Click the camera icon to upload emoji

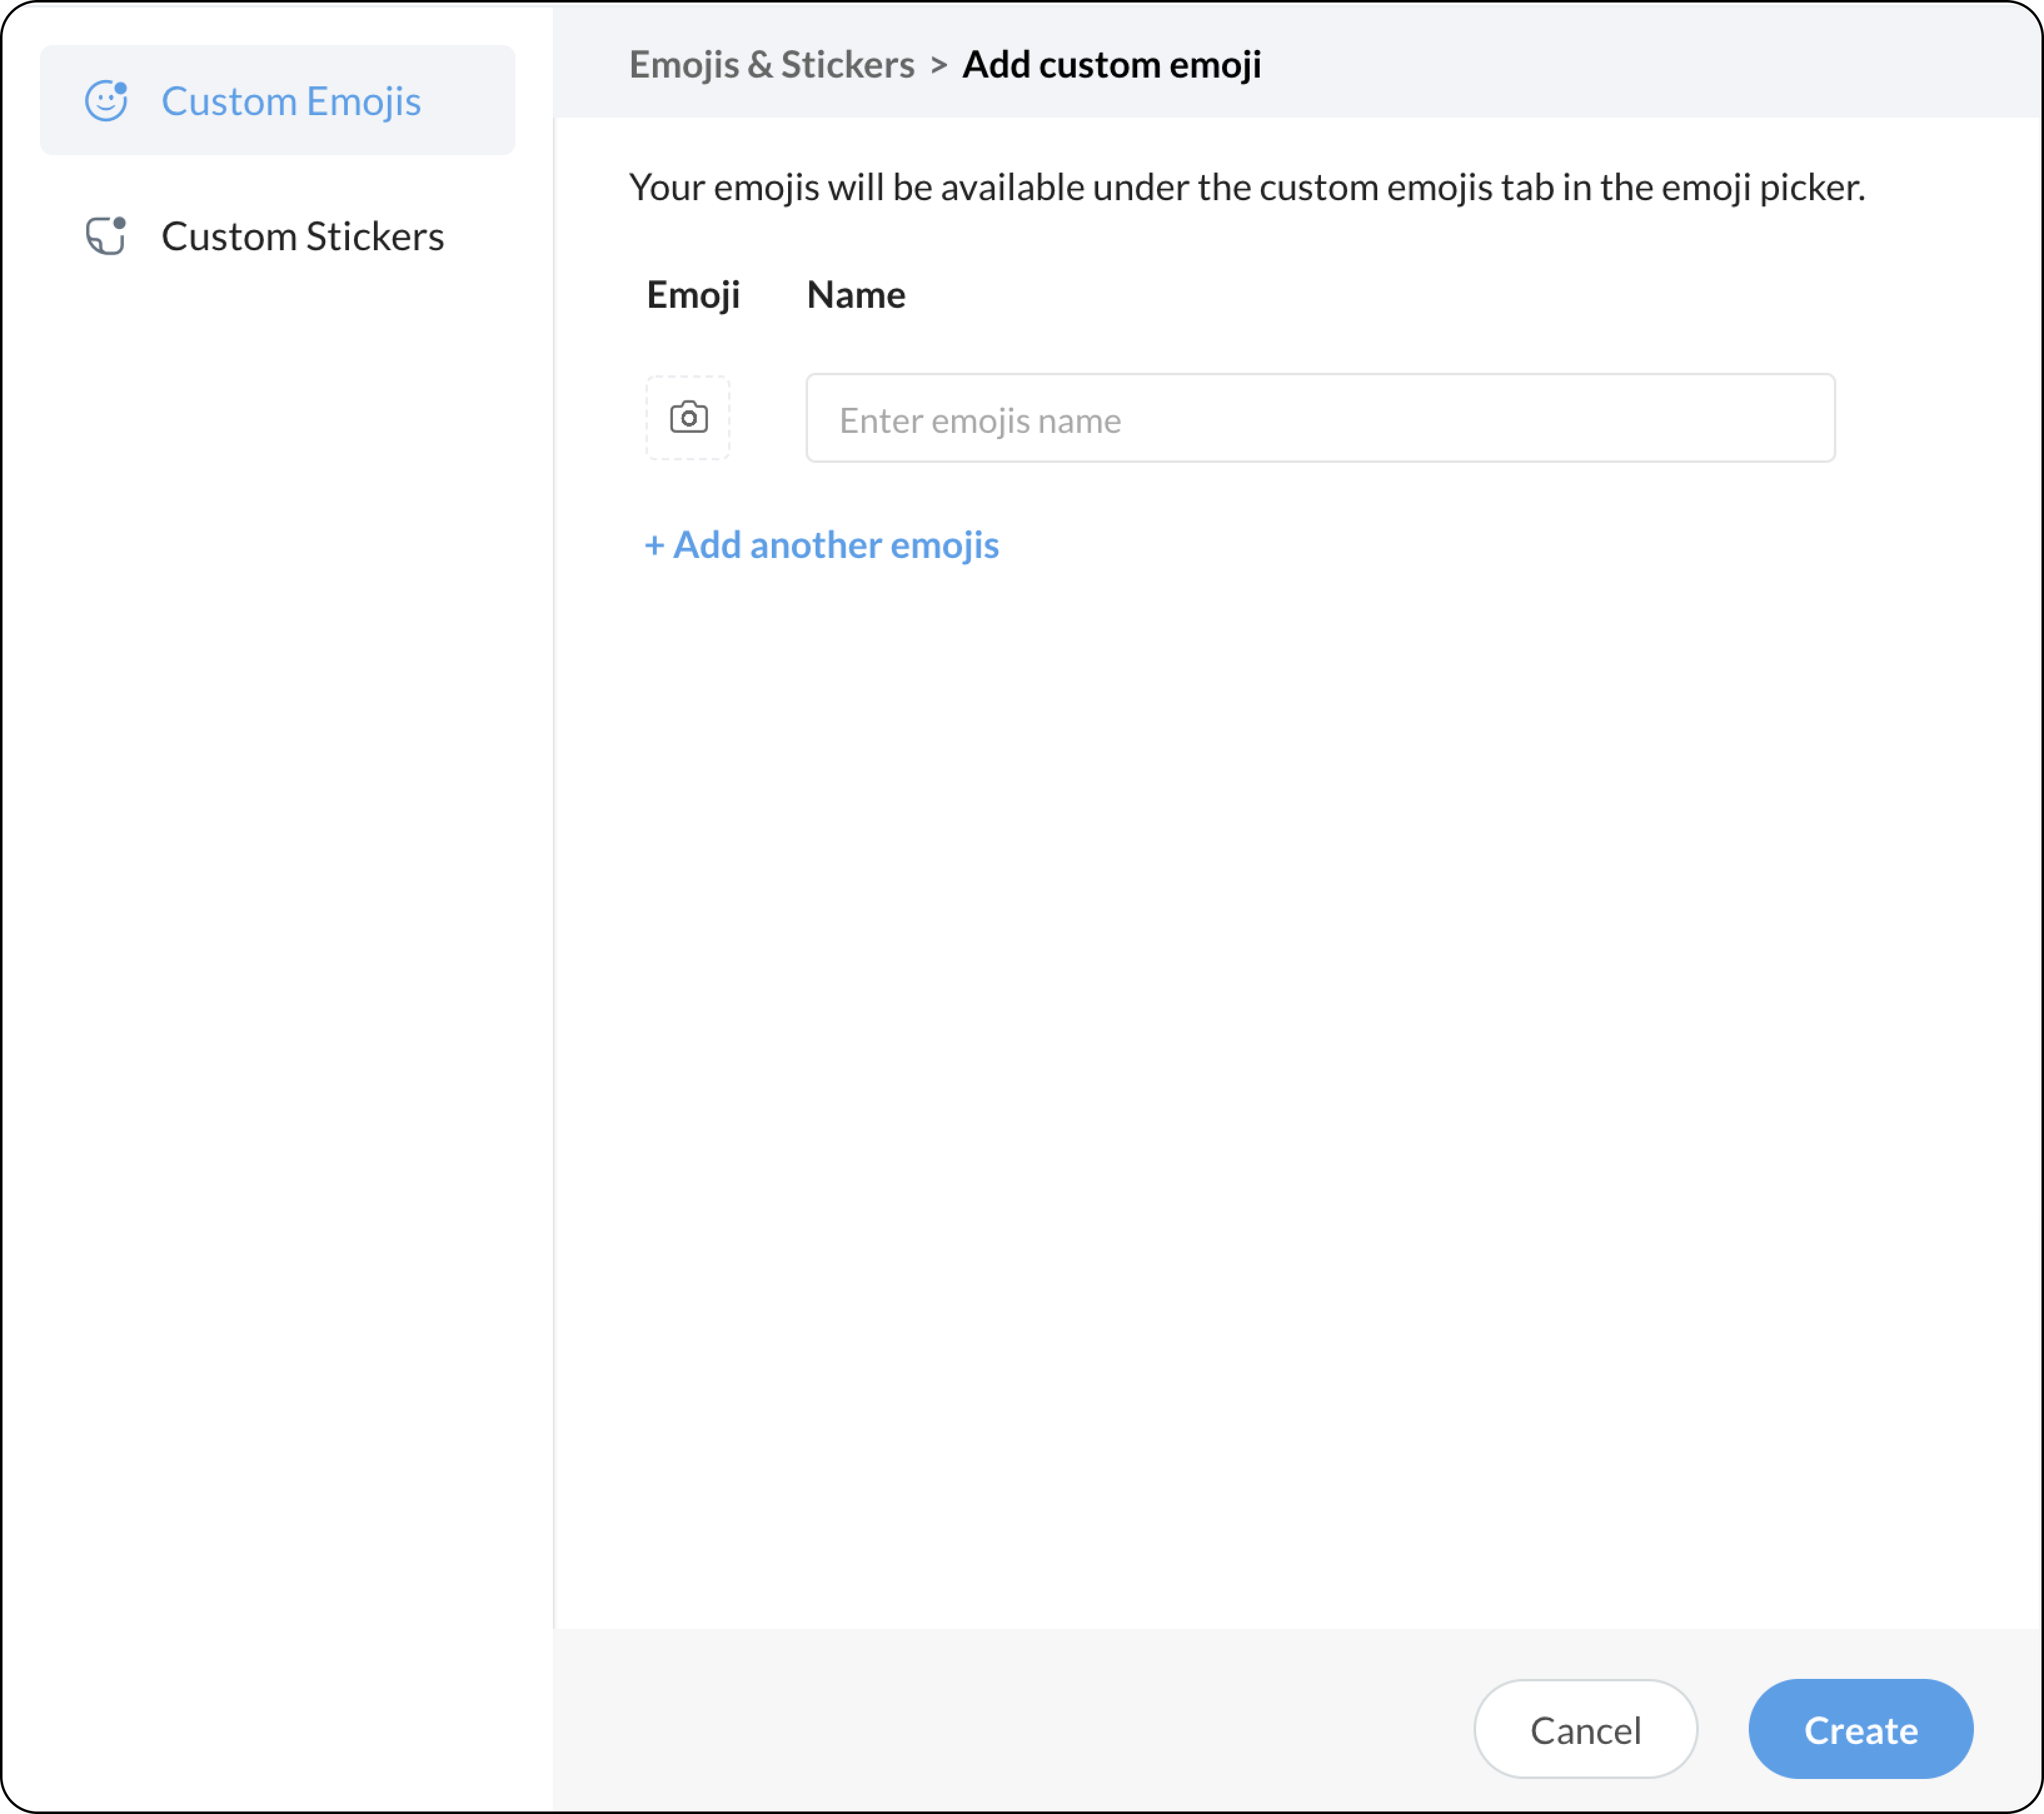(x=688, y=418)
